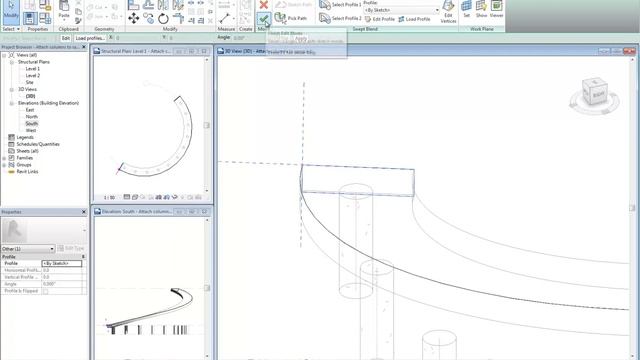Click the Create panel icon
Screen dimensions: 640x360
tap(245, 18)
